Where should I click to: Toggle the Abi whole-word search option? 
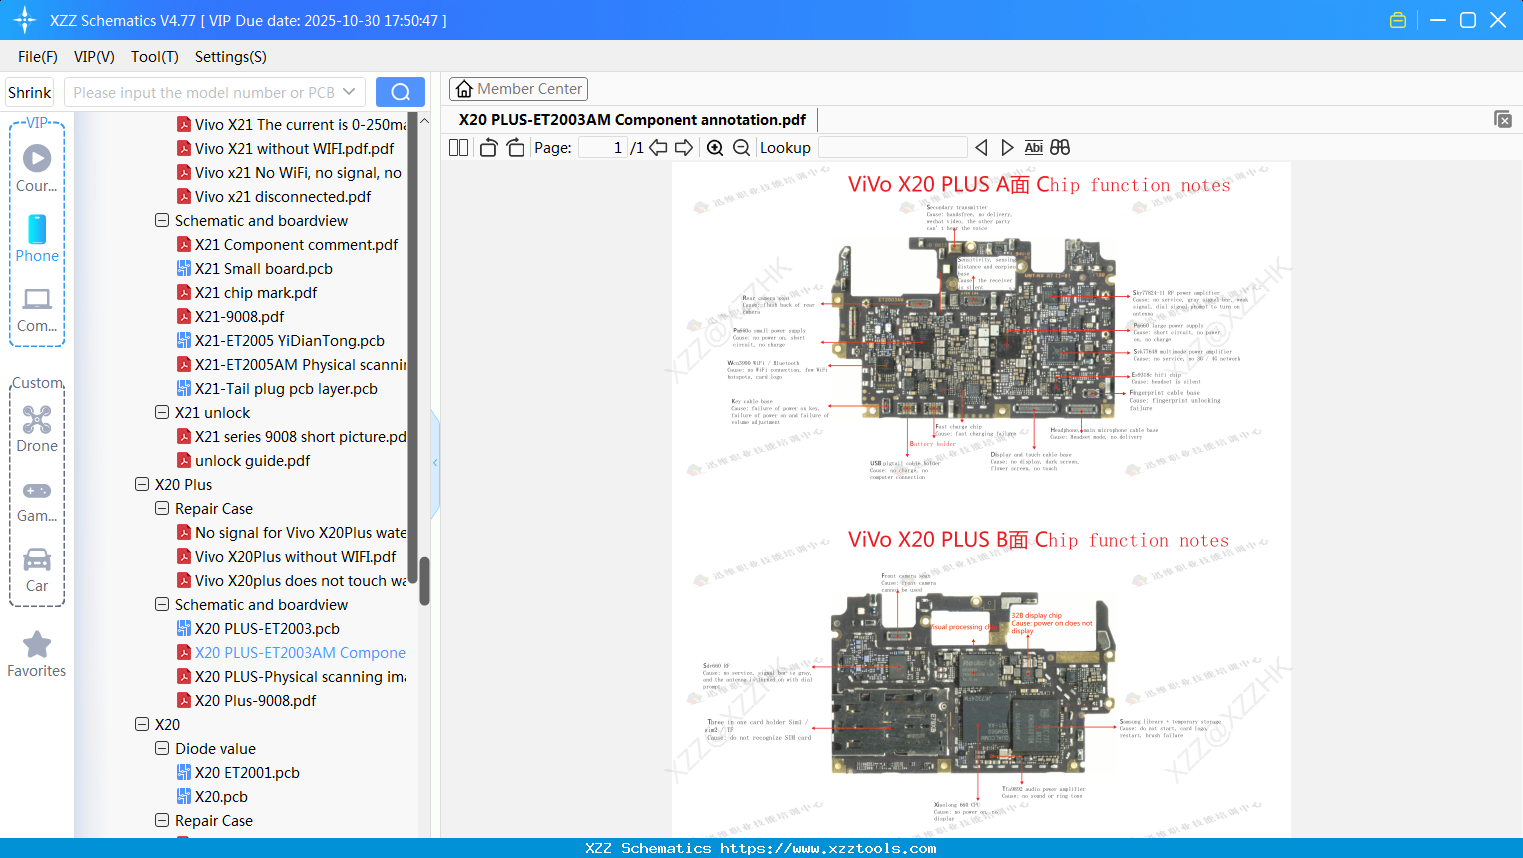click(x=1033, y=147)
